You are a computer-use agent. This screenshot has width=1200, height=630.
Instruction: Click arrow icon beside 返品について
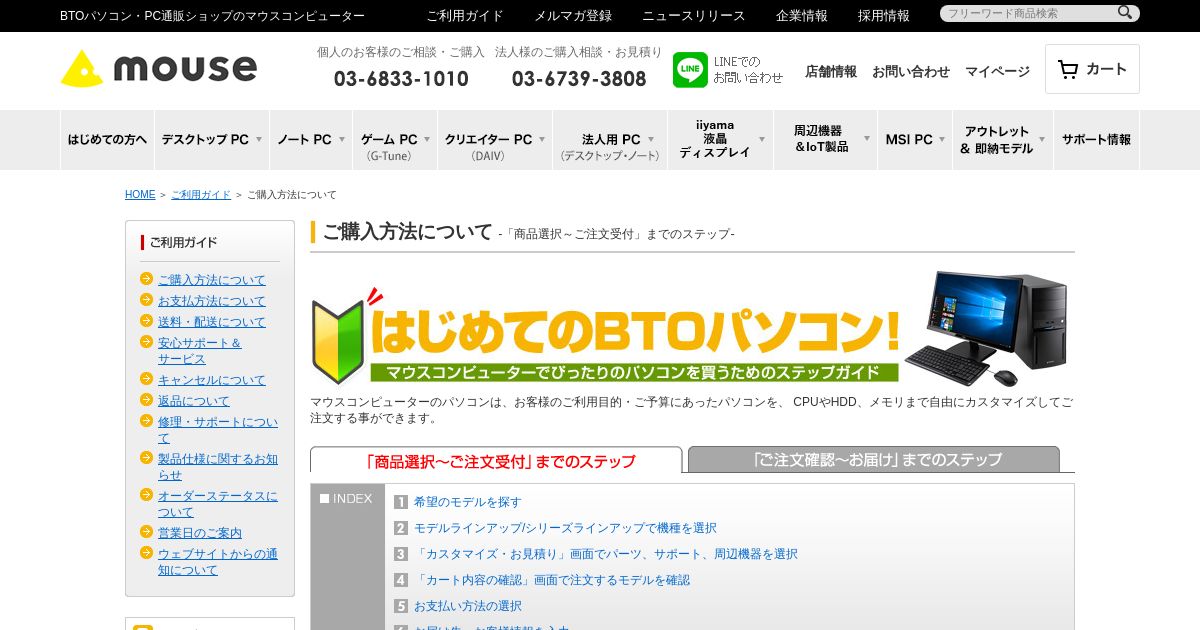[x=147, y=400]
